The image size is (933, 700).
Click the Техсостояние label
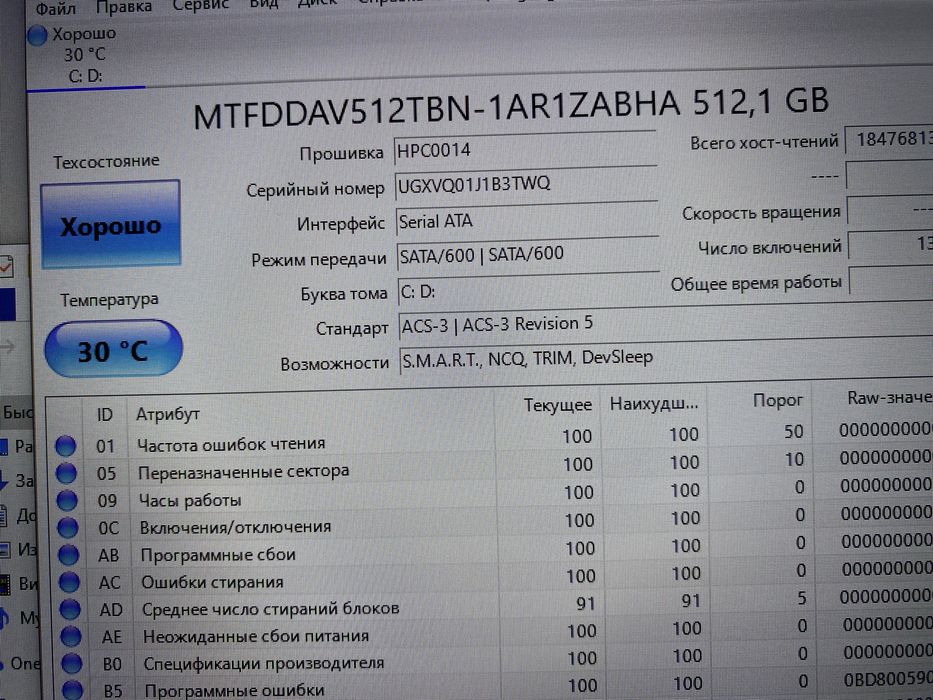[107, 161]
